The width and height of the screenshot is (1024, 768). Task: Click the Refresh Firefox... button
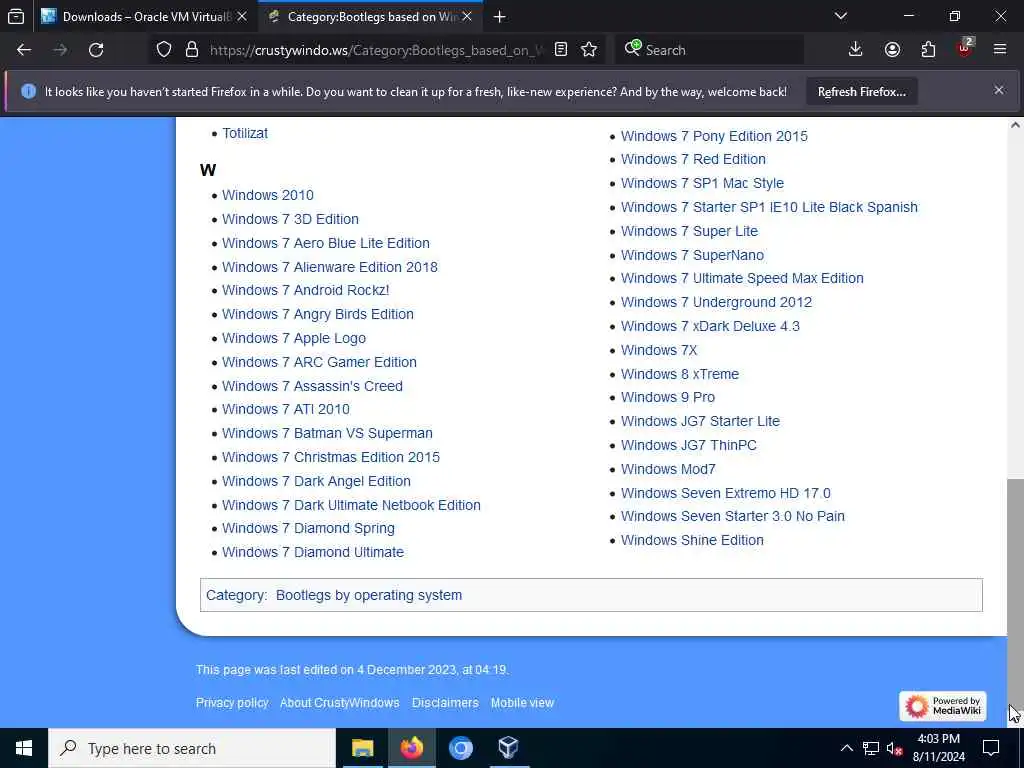862,92
